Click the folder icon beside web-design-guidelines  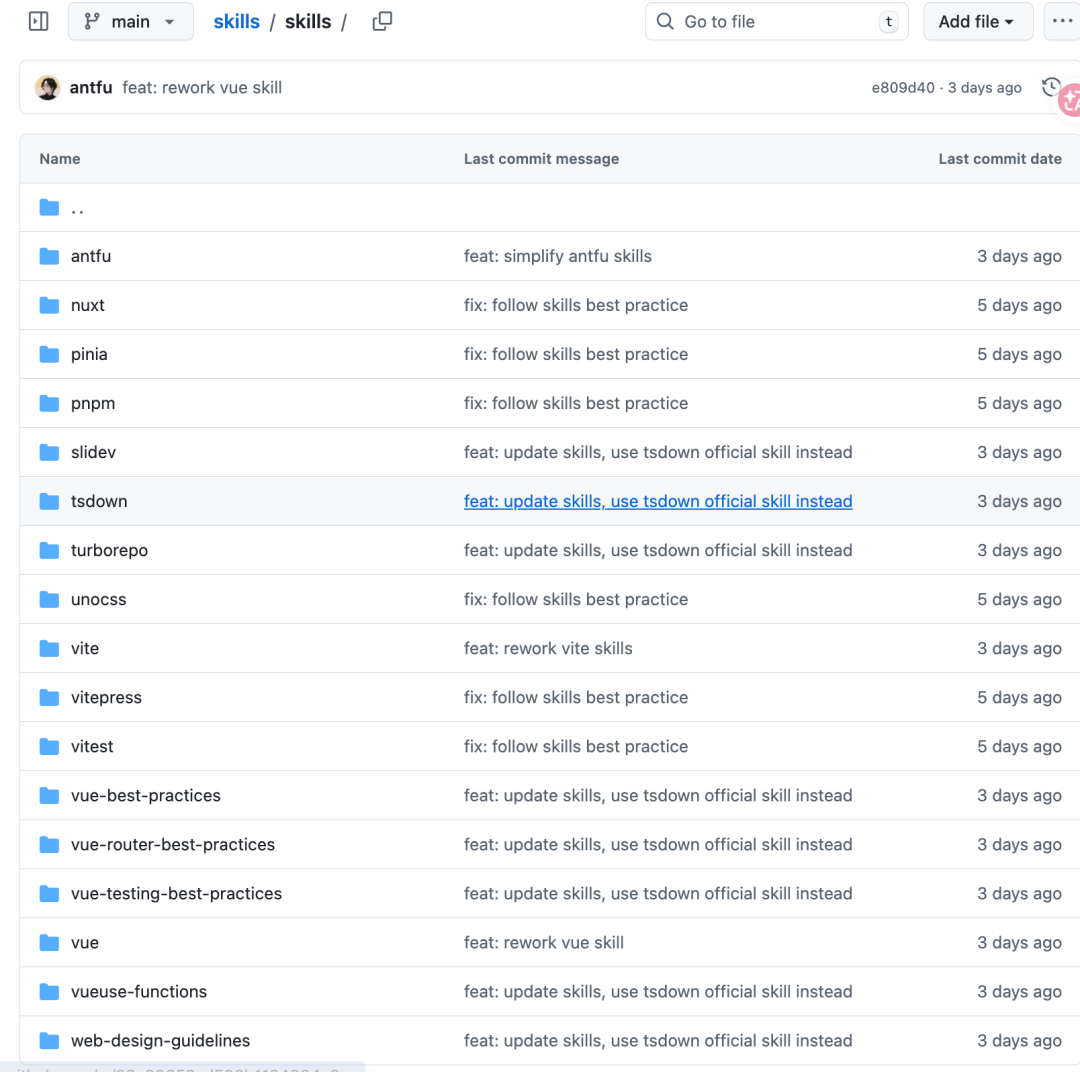pos(49,1040)
